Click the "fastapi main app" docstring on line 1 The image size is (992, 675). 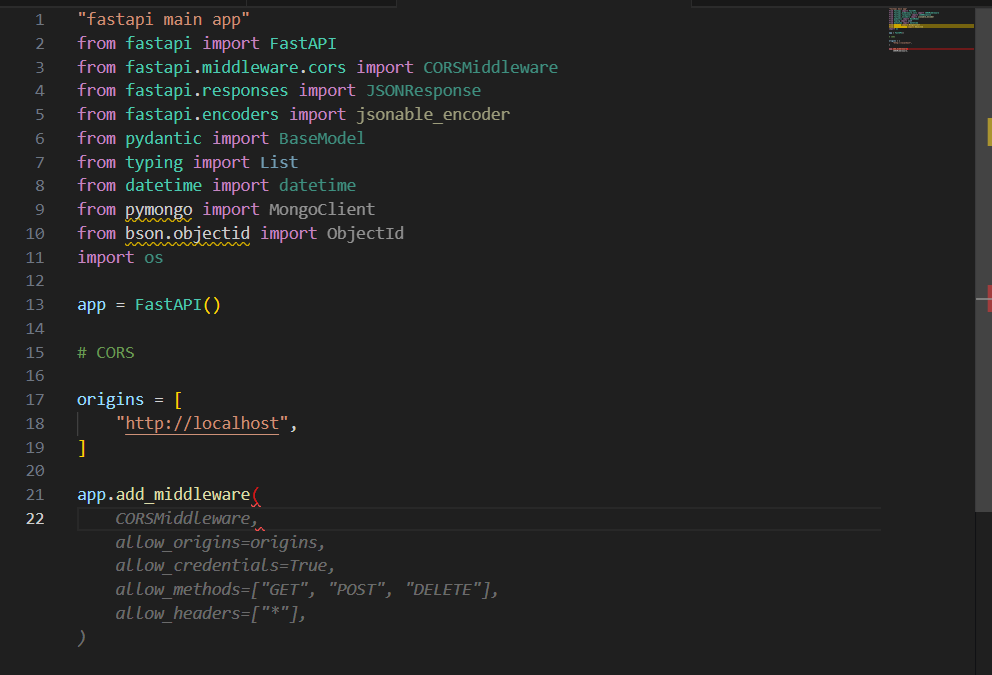click(x=163, y=20)
